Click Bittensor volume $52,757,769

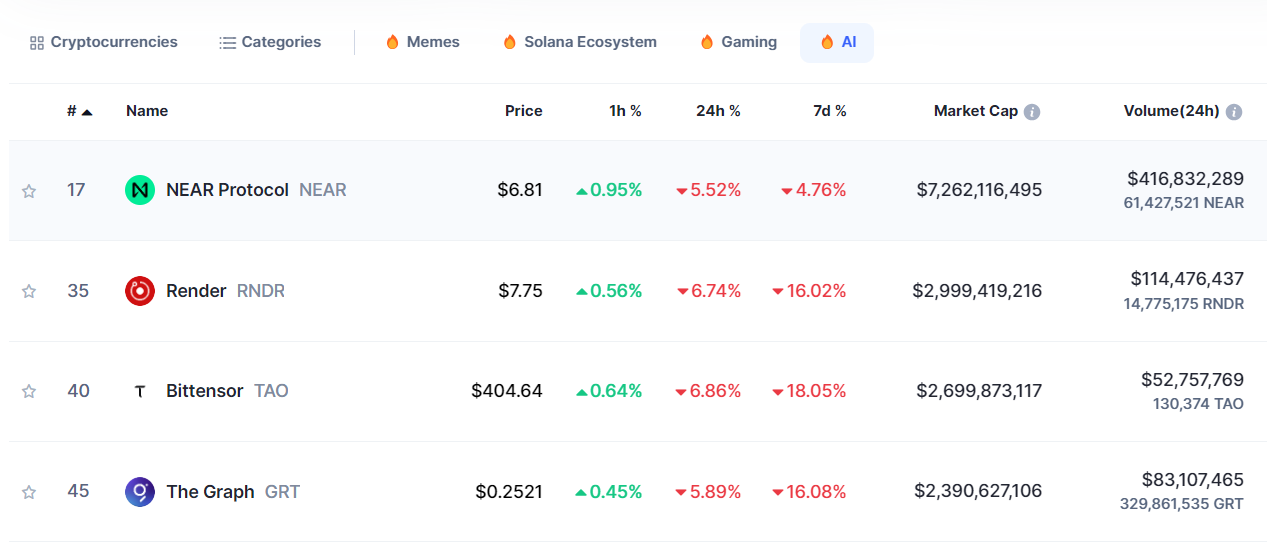pos(1193,380)
